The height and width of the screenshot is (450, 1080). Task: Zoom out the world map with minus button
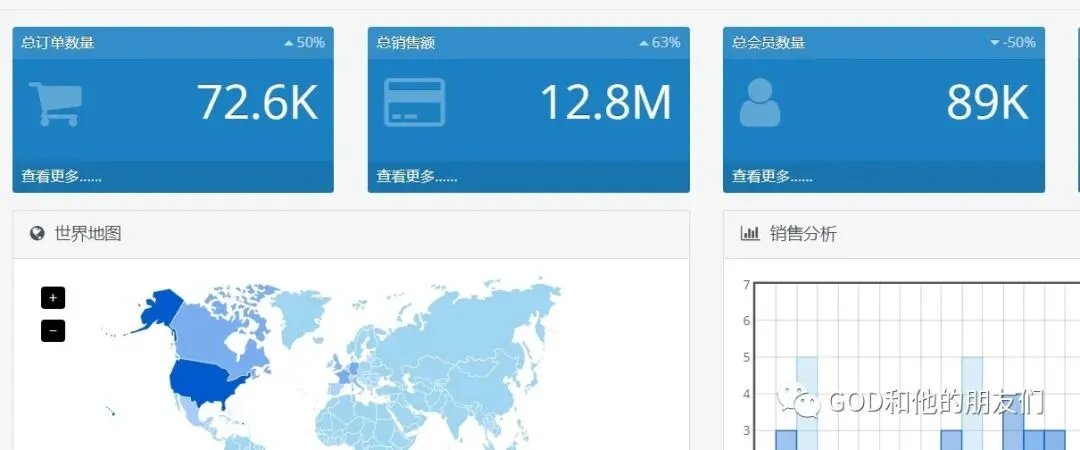pyautogui.click(x=53, y=330)
